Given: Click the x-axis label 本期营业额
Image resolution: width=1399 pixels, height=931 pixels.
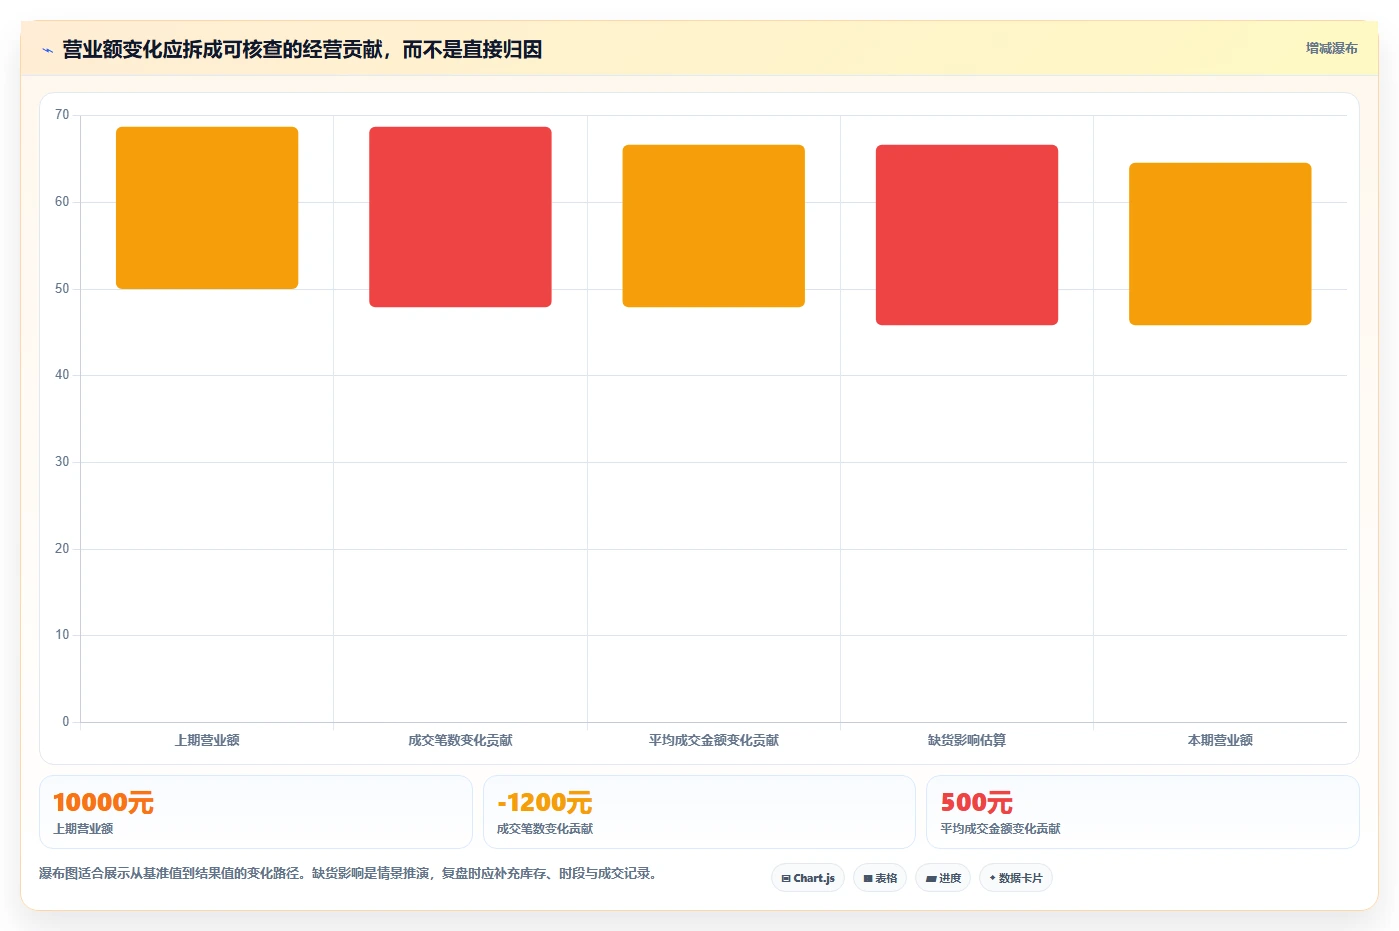Looking at the screenshot, I should pos(1220,740).
